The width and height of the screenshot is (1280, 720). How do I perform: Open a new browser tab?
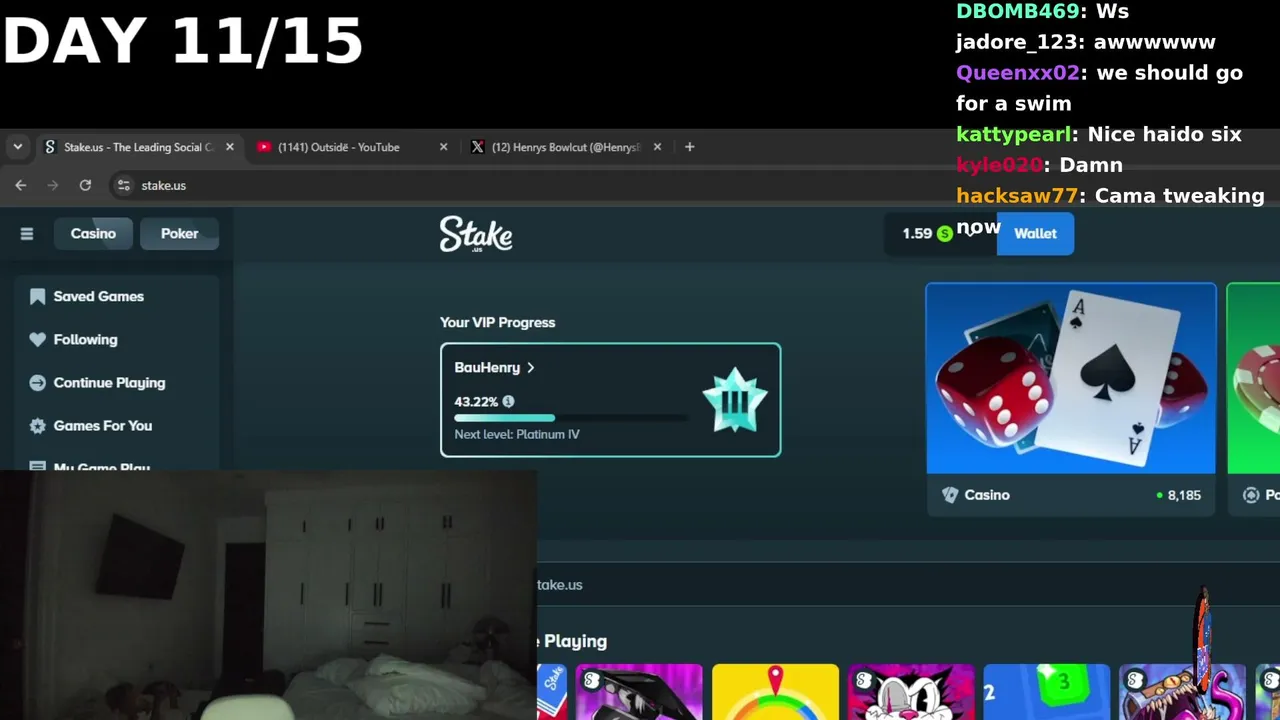point(689,147)
